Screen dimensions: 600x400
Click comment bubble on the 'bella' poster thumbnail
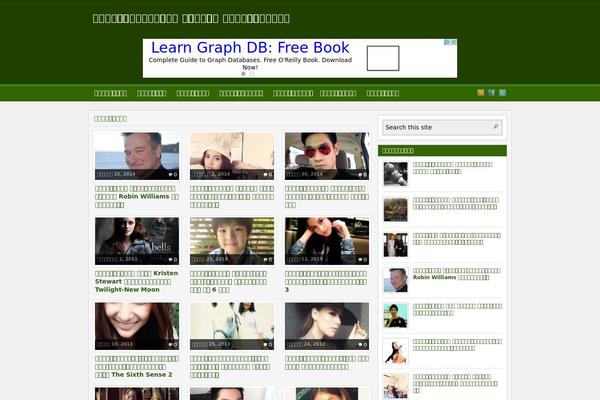173,260
